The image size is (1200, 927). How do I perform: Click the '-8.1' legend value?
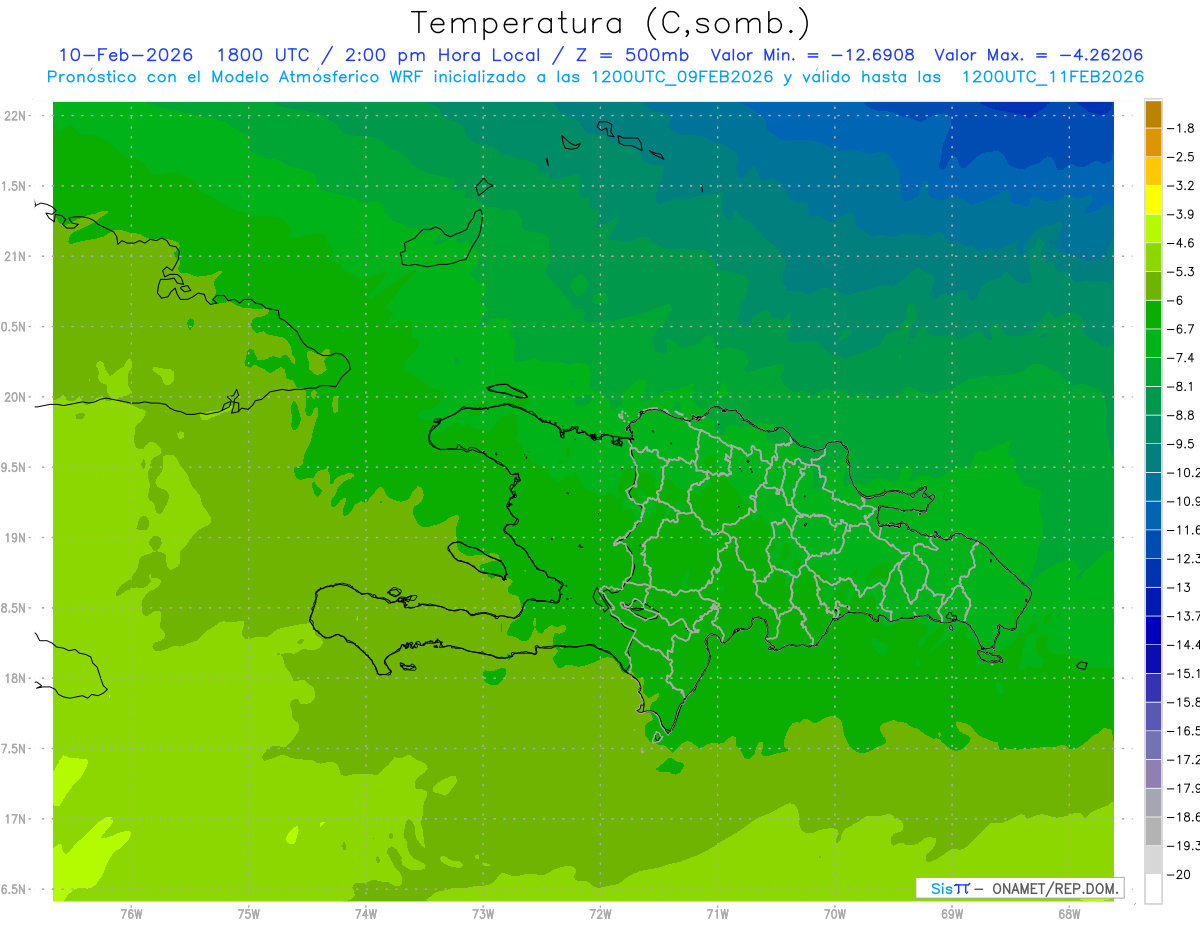point(1182,386)
